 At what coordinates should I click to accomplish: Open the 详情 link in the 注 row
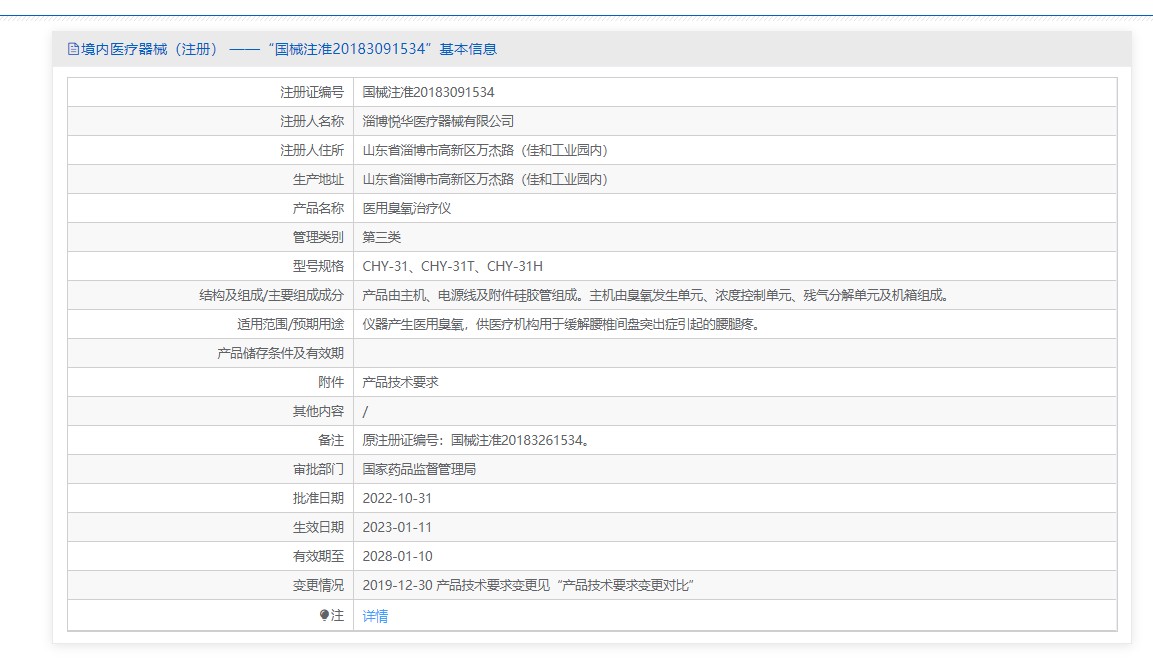375,616
